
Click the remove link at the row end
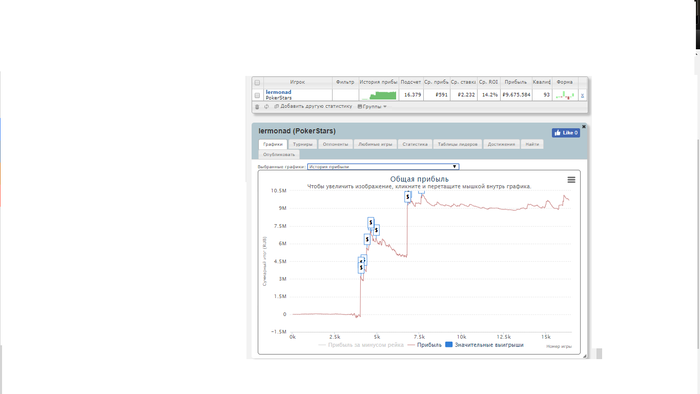click(582, 95)
